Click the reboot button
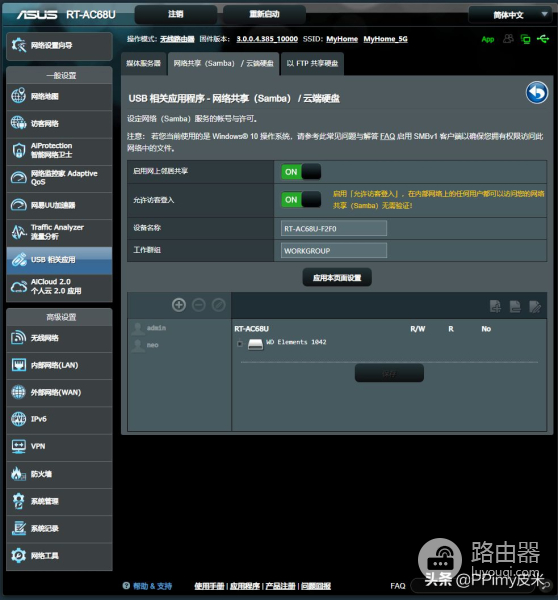 [x=264, y=15]
